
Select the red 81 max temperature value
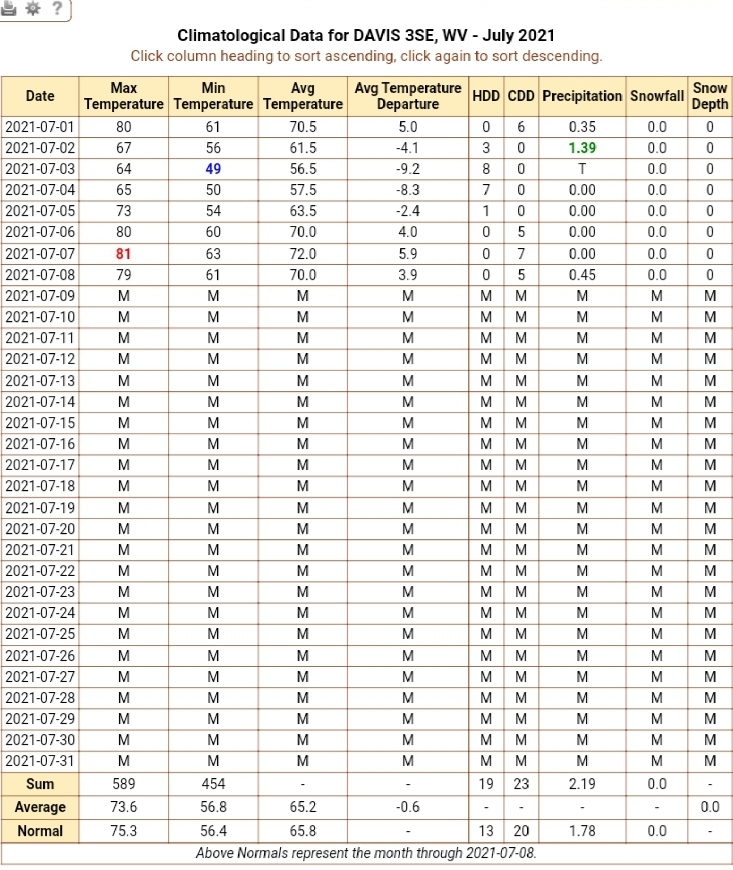click(124, 254)
